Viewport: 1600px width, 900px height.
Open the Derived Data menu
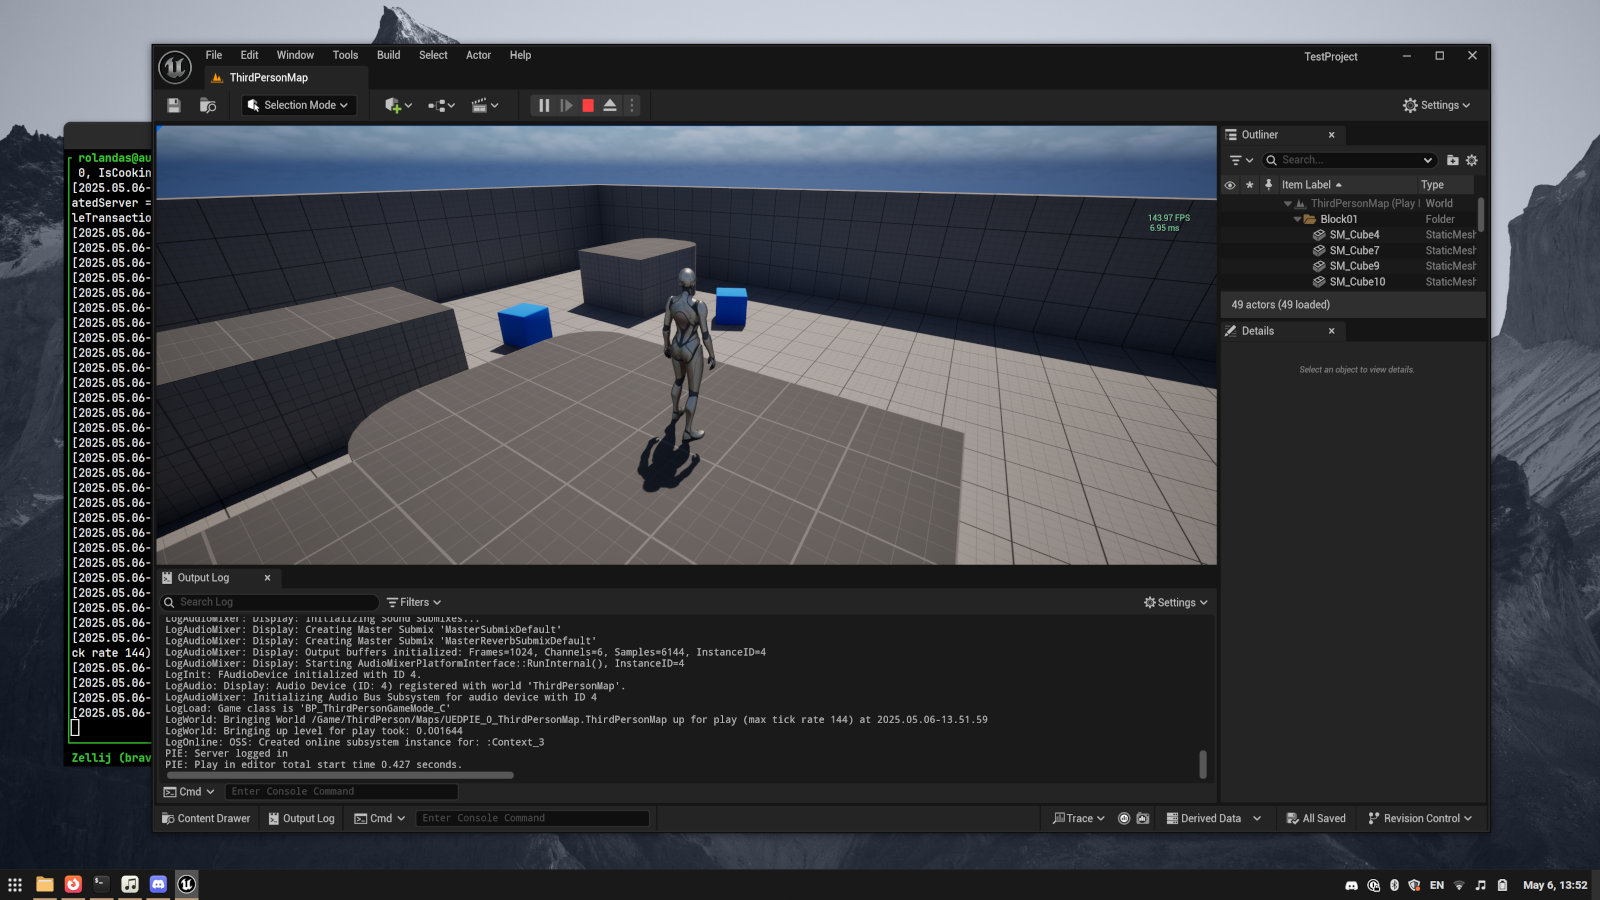(x=1213, y=818)
